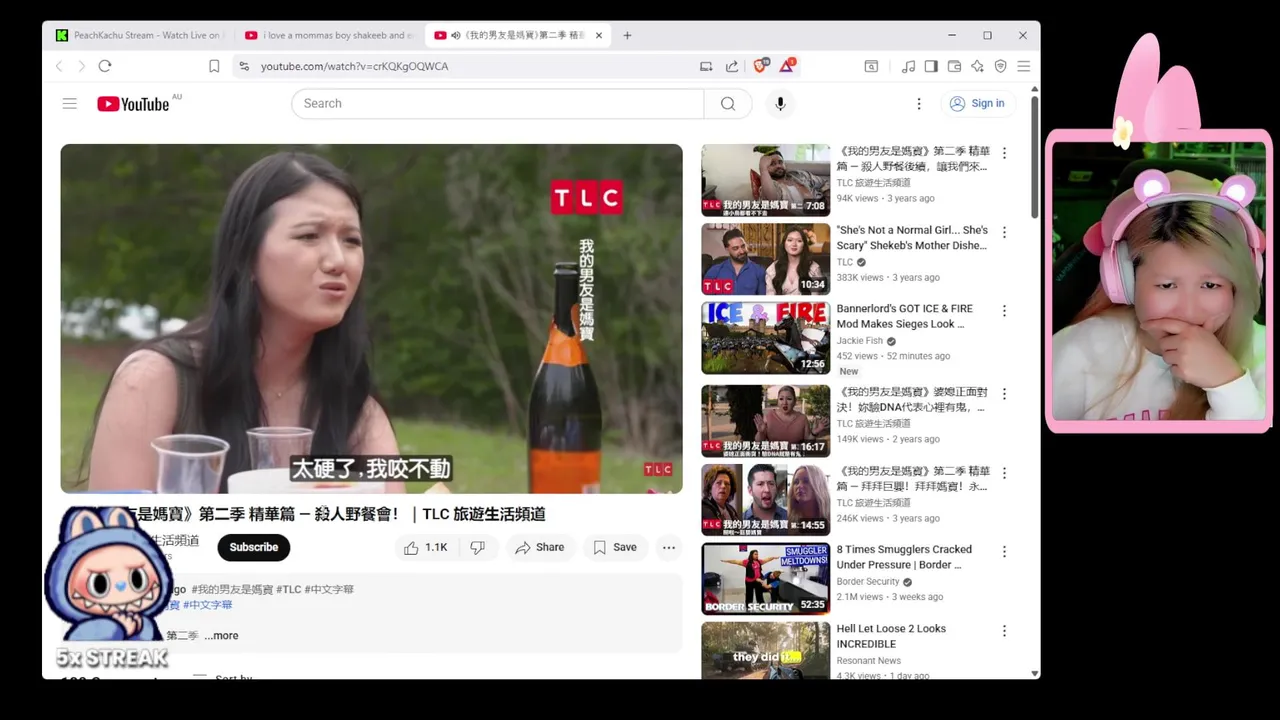
Task: Open Brave Shields lion icon
Action: (x=760, y=66)
